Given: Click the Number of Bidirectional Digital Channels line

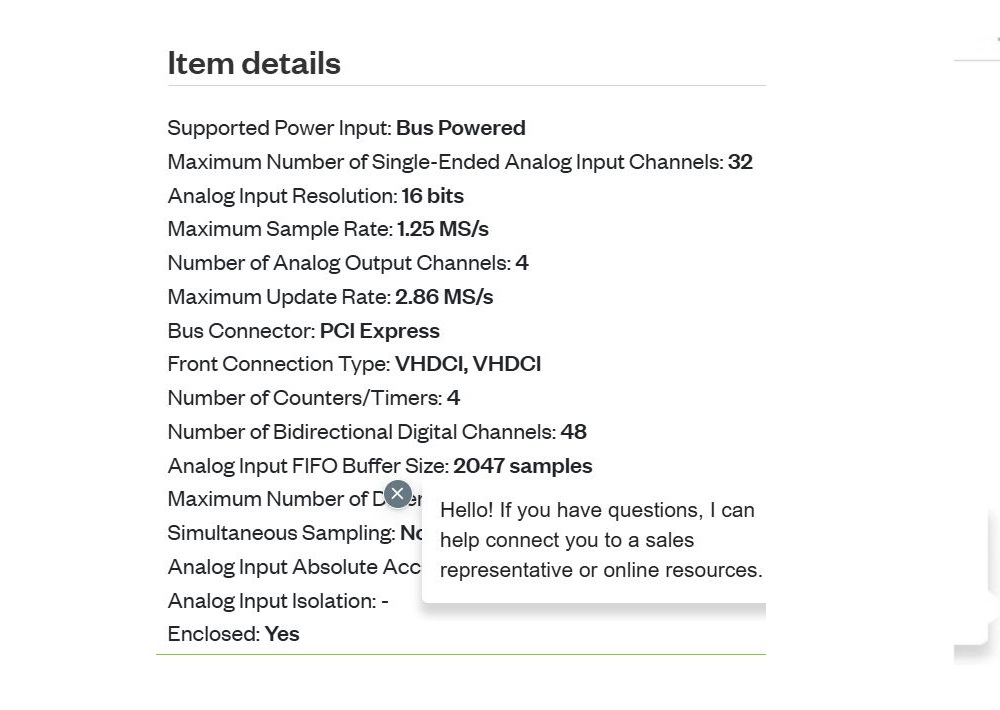Looking at the screenshot, I should [377, 432].
